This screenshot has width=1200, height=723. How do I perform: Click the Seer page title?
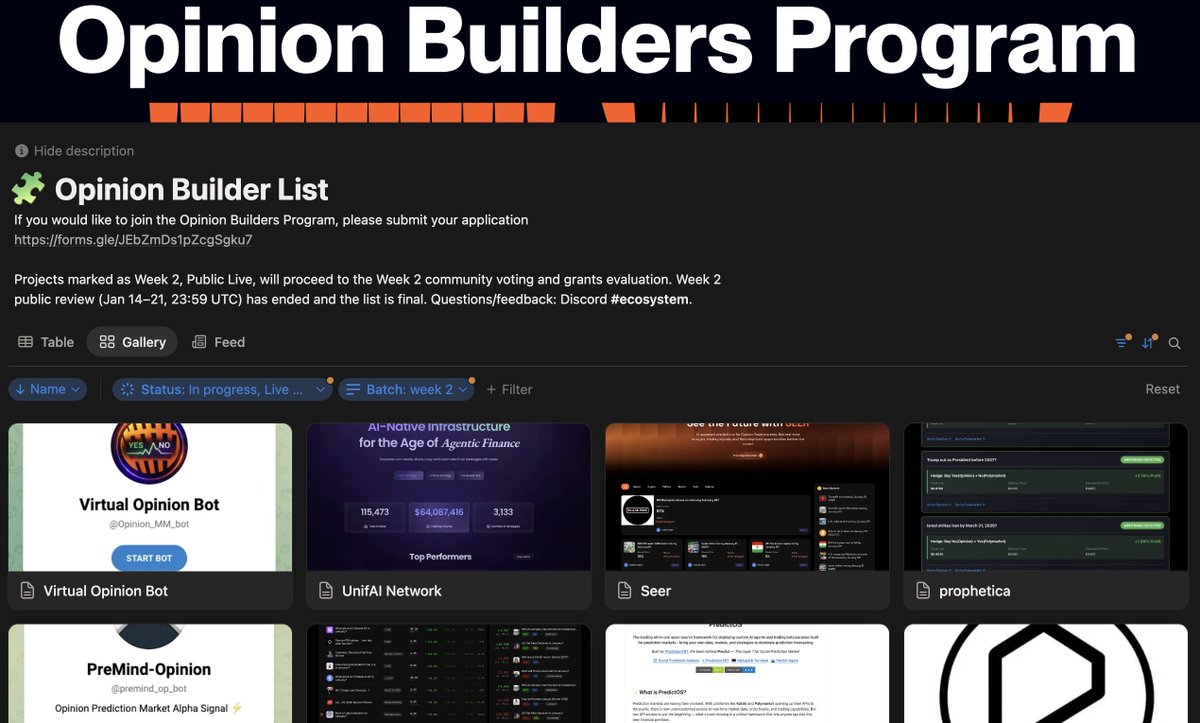pos(656,591)
